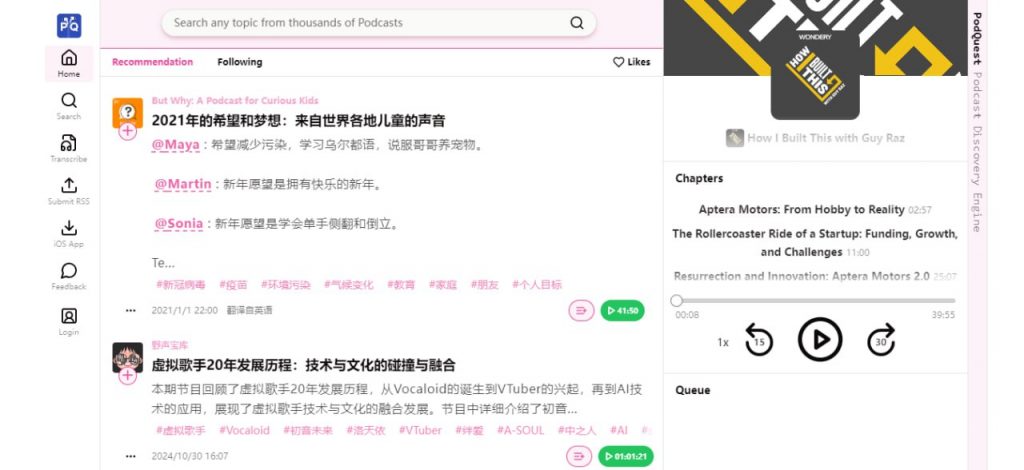Open Likes with the heart icon
This screenshot has height=470, width=1024.
(x=632, y=62)
